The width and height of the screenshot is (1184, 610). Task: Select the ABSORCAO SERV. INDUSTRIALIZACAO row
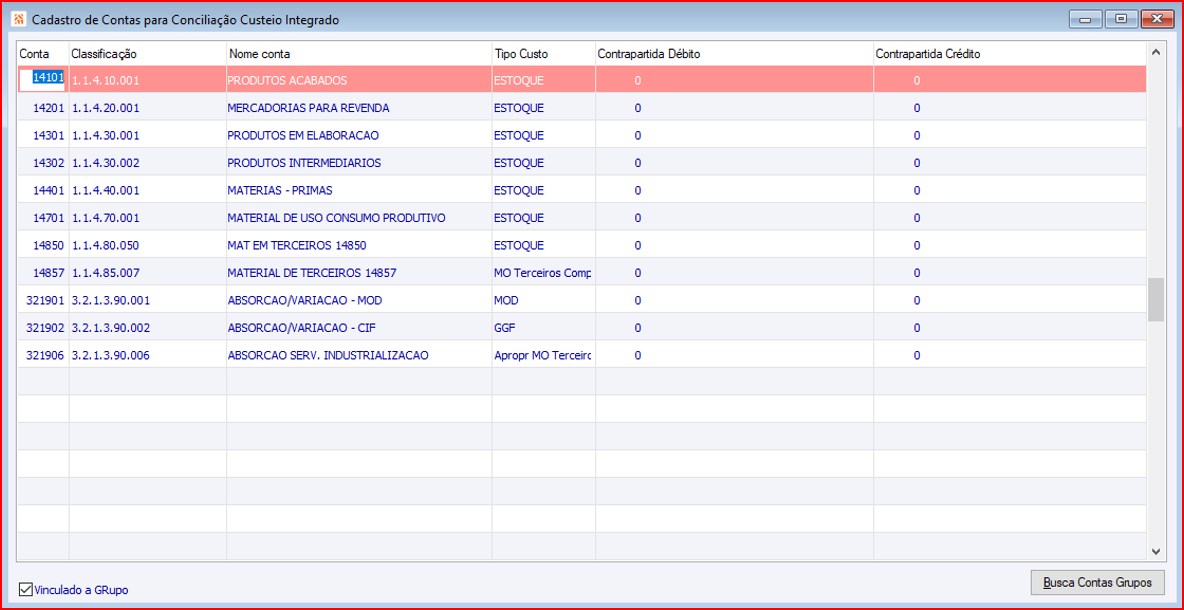click(581, 355)
